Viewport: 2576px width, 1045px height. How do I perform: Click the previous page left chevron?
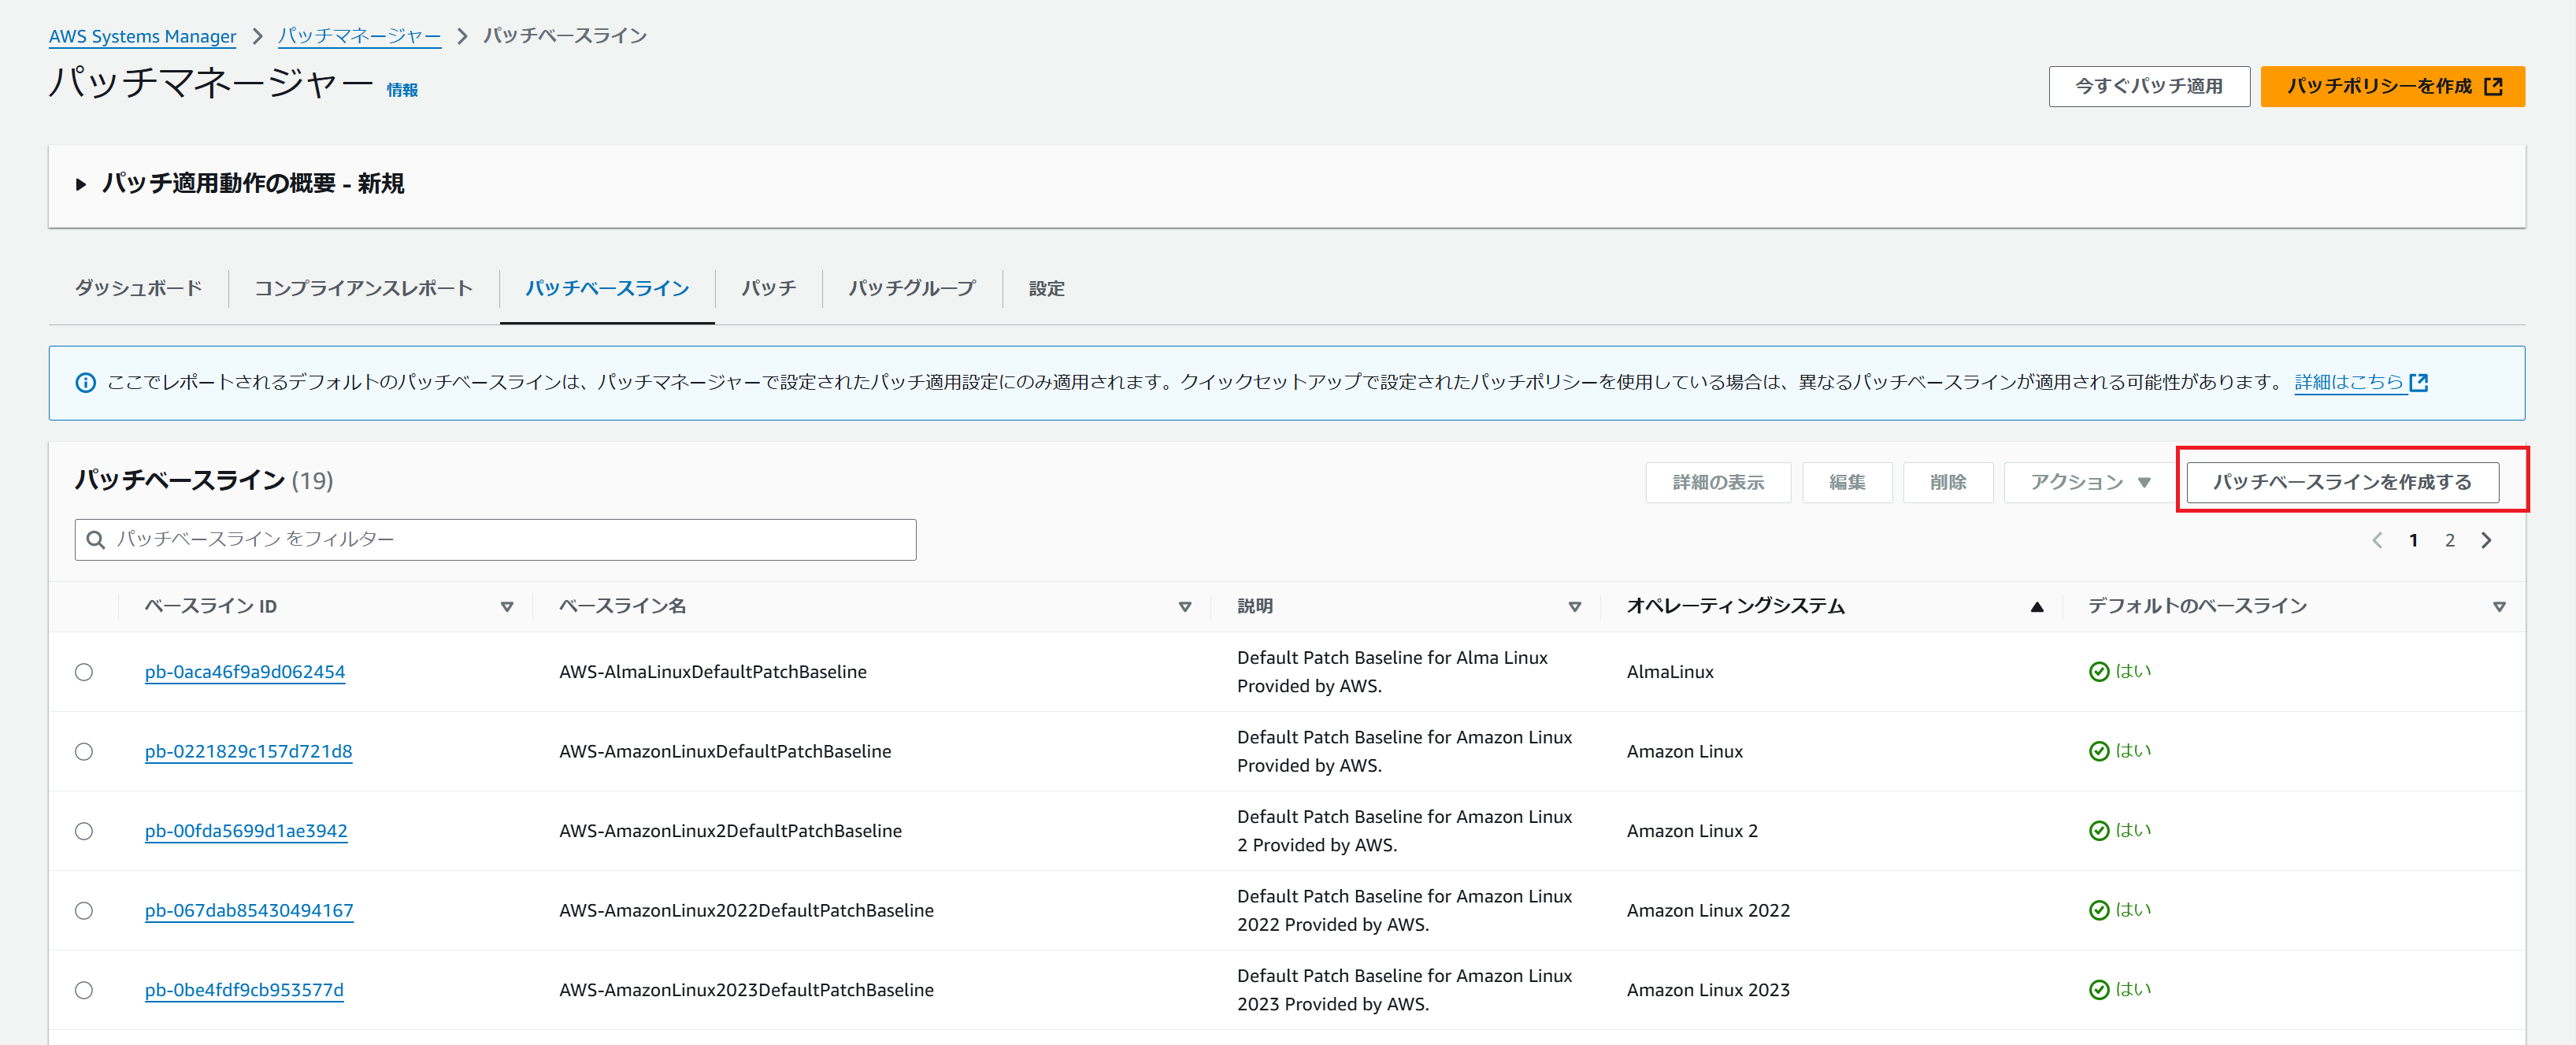pyautogui.click(x=2377, y=540)
